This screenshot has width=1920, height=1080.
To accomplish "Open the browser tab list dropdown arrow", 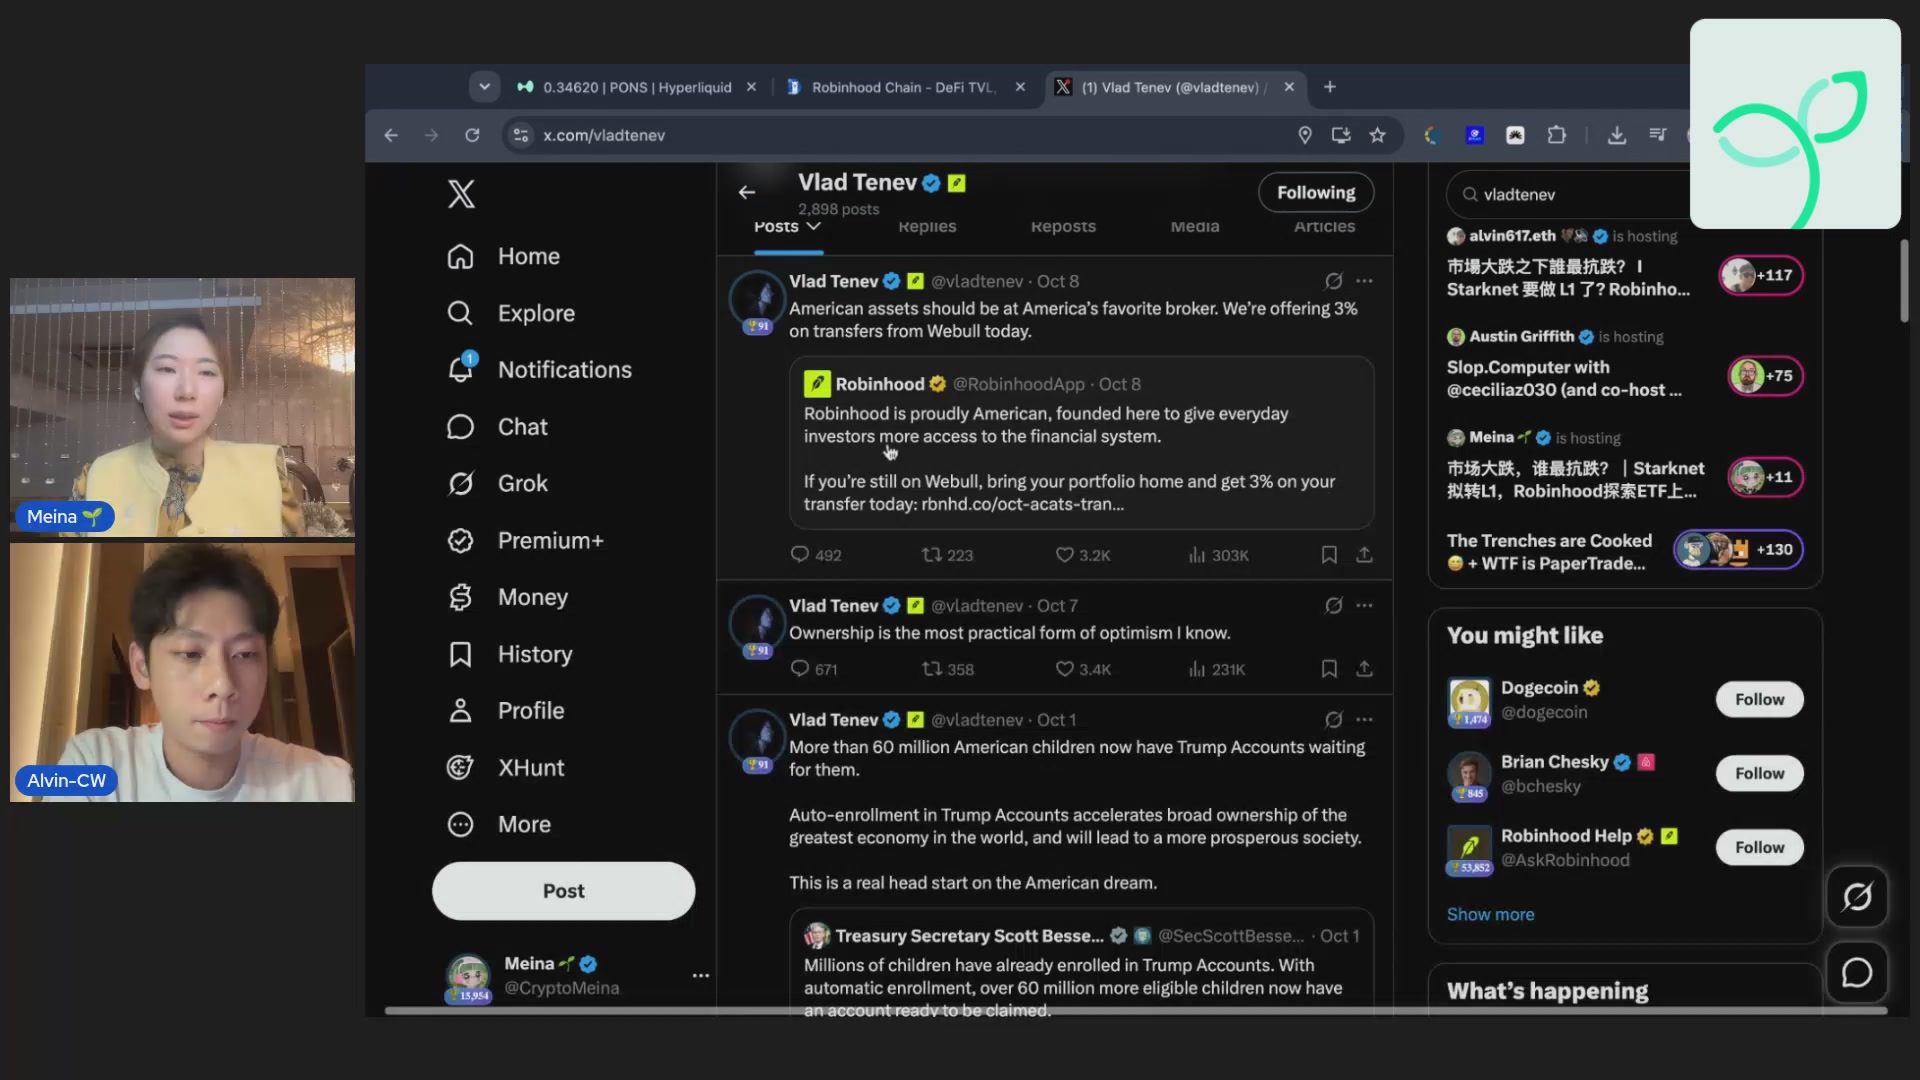I will pos(484,87).
